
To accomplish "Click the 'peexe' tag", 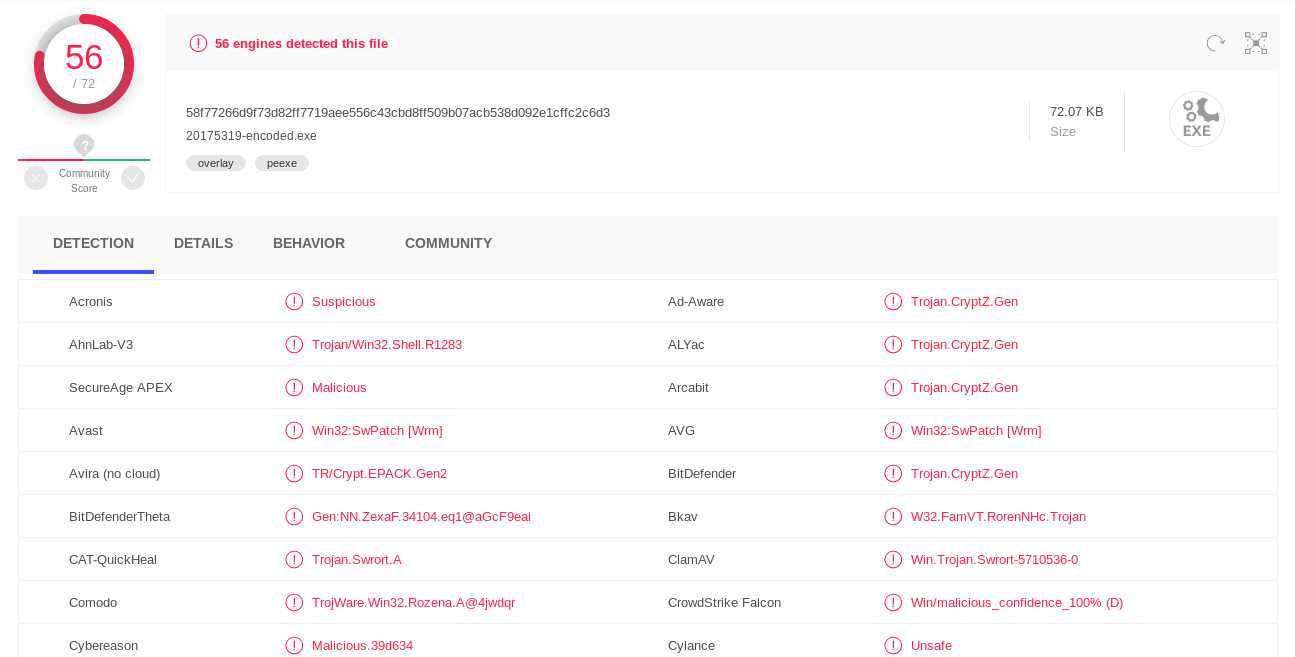I will [282, 163].
